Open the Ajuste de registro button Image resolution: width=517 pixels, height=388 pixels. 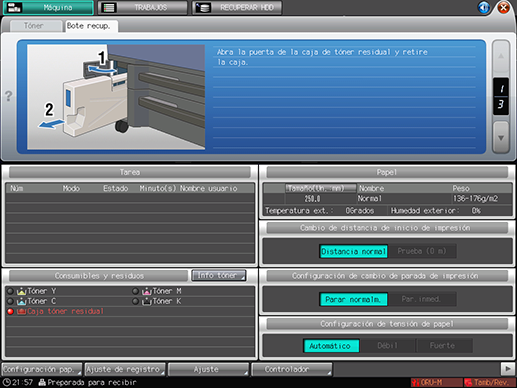125,369
